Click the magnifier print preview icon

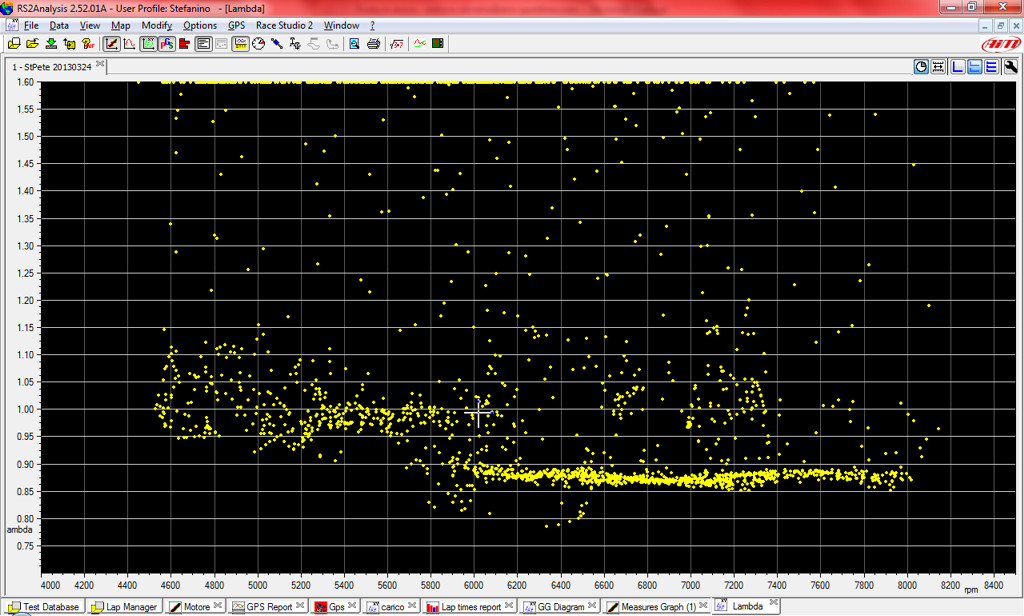click(x=354, y=44)
